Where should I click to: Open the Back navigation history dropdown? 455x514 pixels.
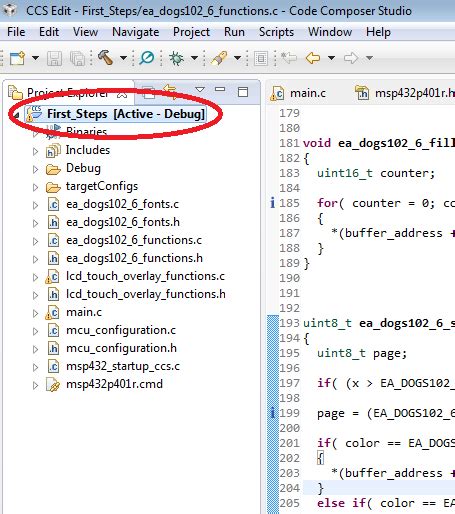point(331,58)
